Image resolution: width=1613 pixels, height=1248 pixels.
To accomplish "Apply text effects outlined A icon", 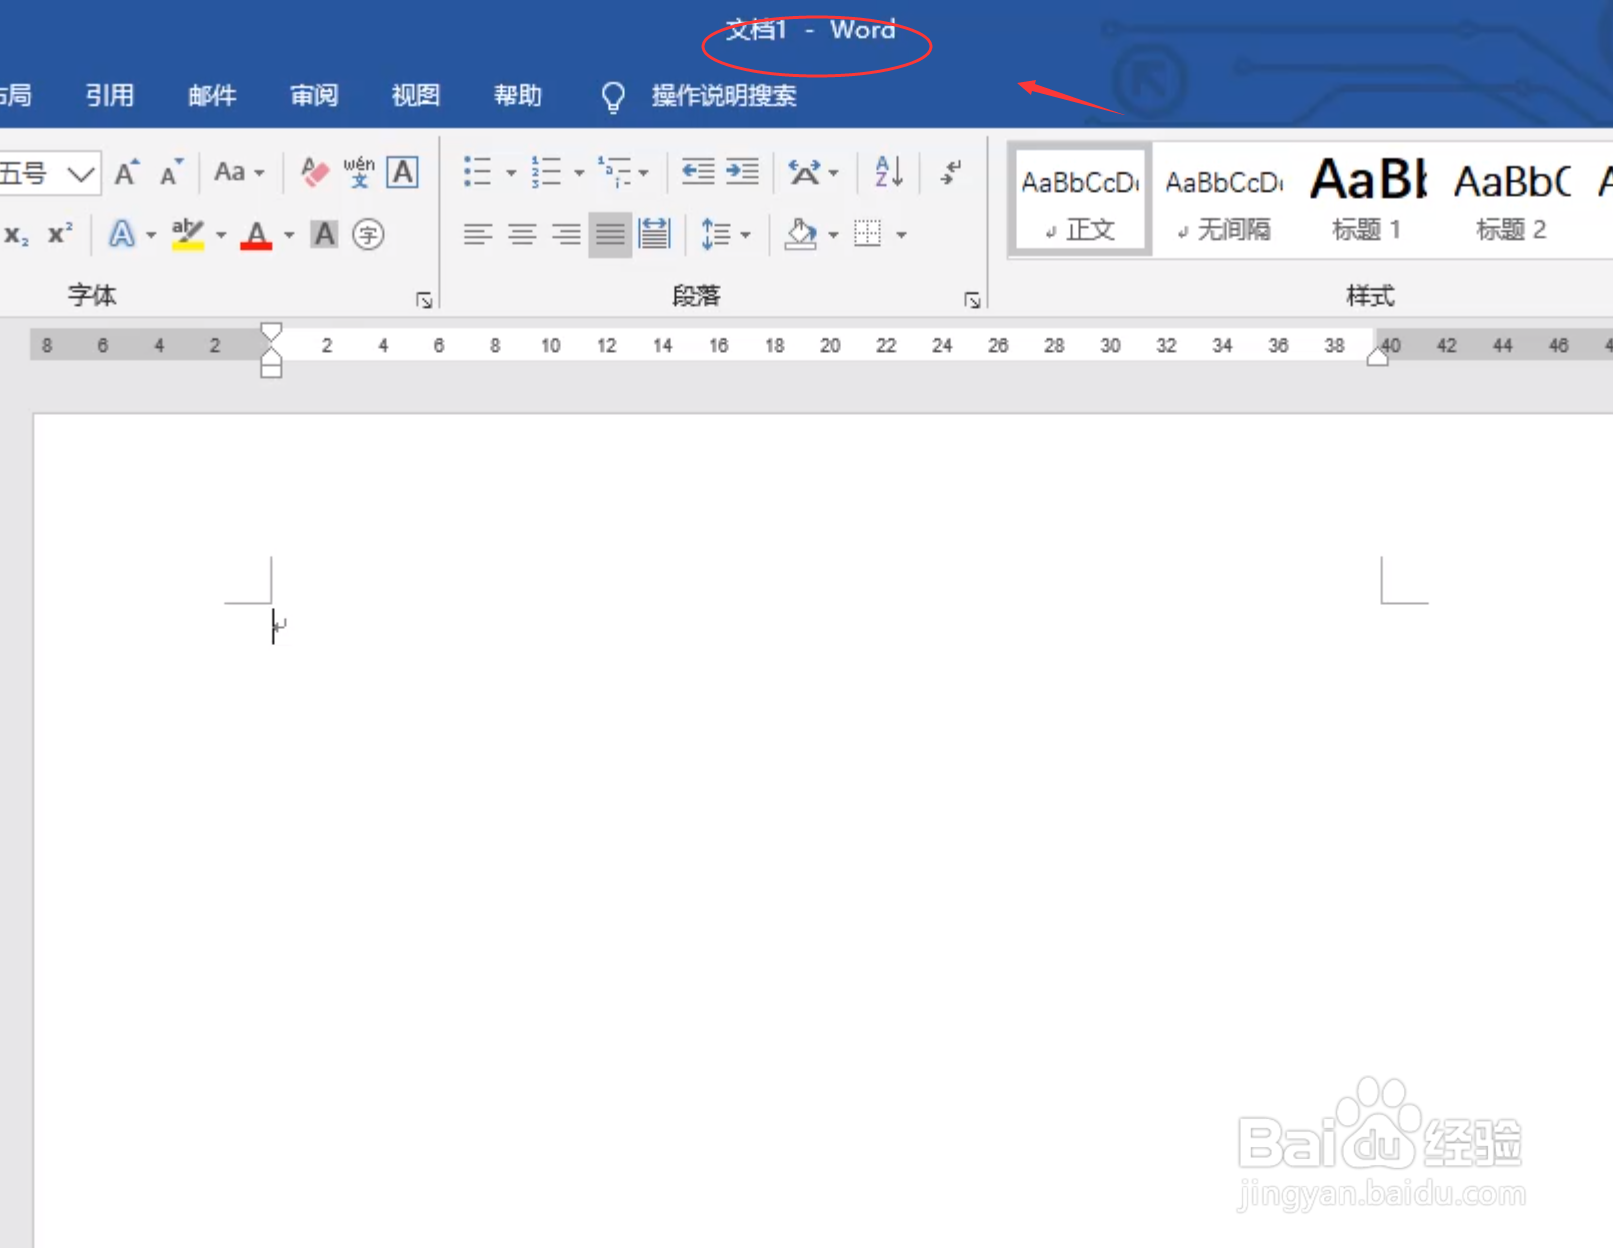I will (121, 235).
